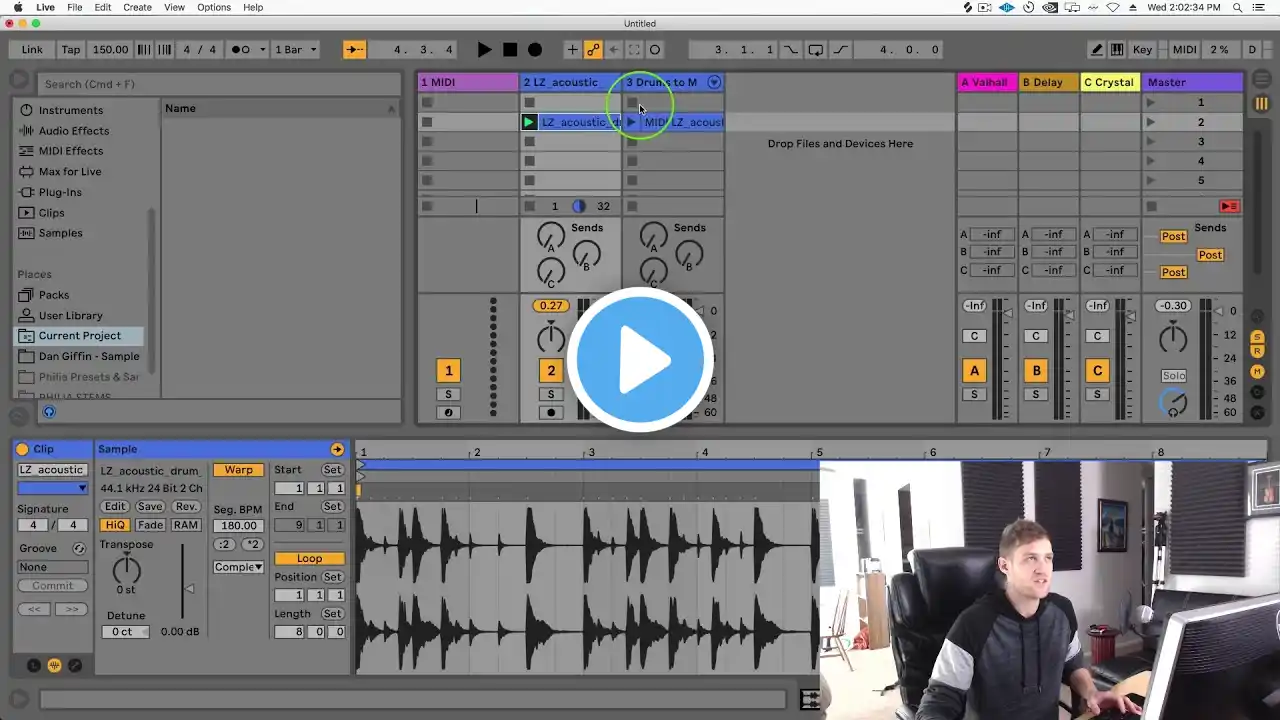Enable the Punch-In switch
The height and width of the screenshot is (720, 1280).
click(791, 50)
